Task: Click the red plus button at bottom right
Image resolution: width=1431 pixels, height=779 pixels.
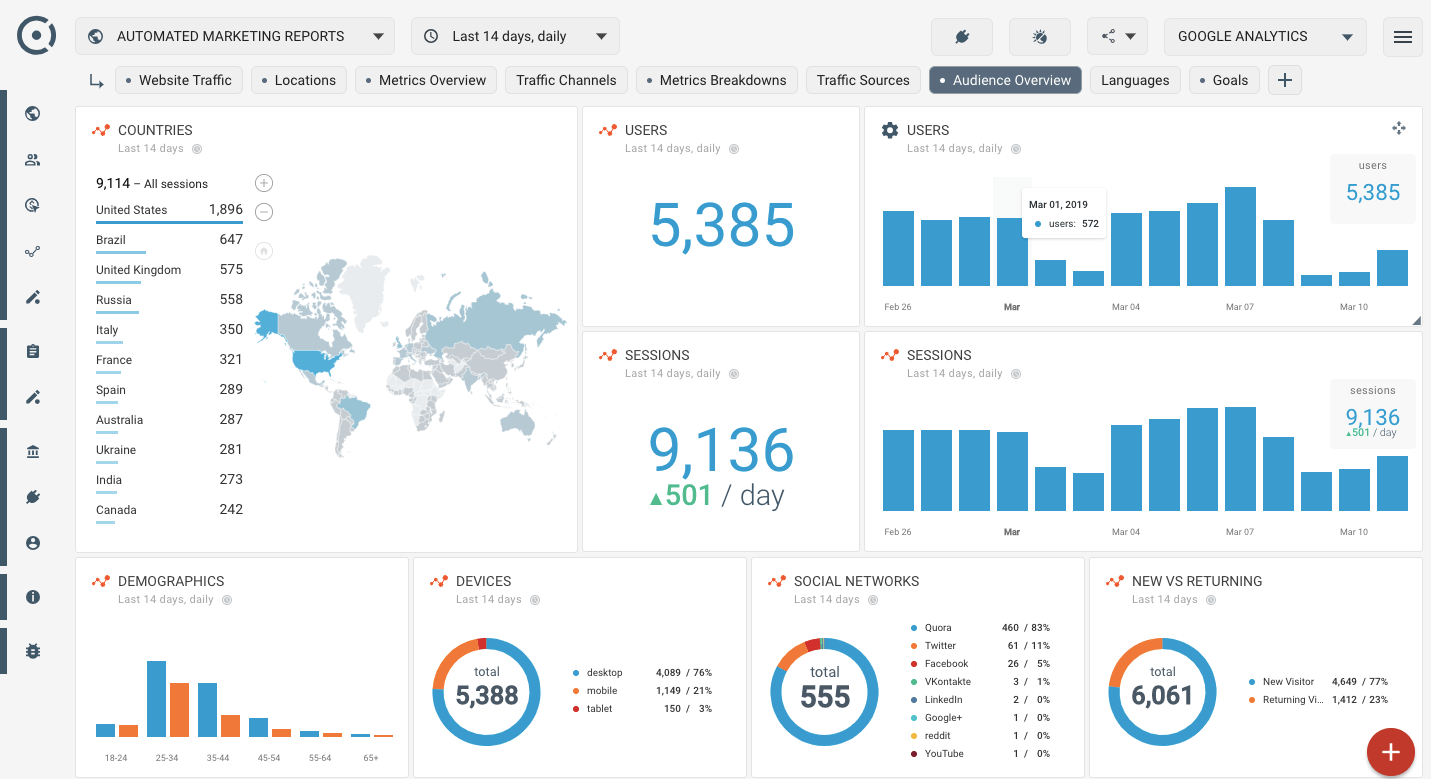Action: coord(1390,752)
